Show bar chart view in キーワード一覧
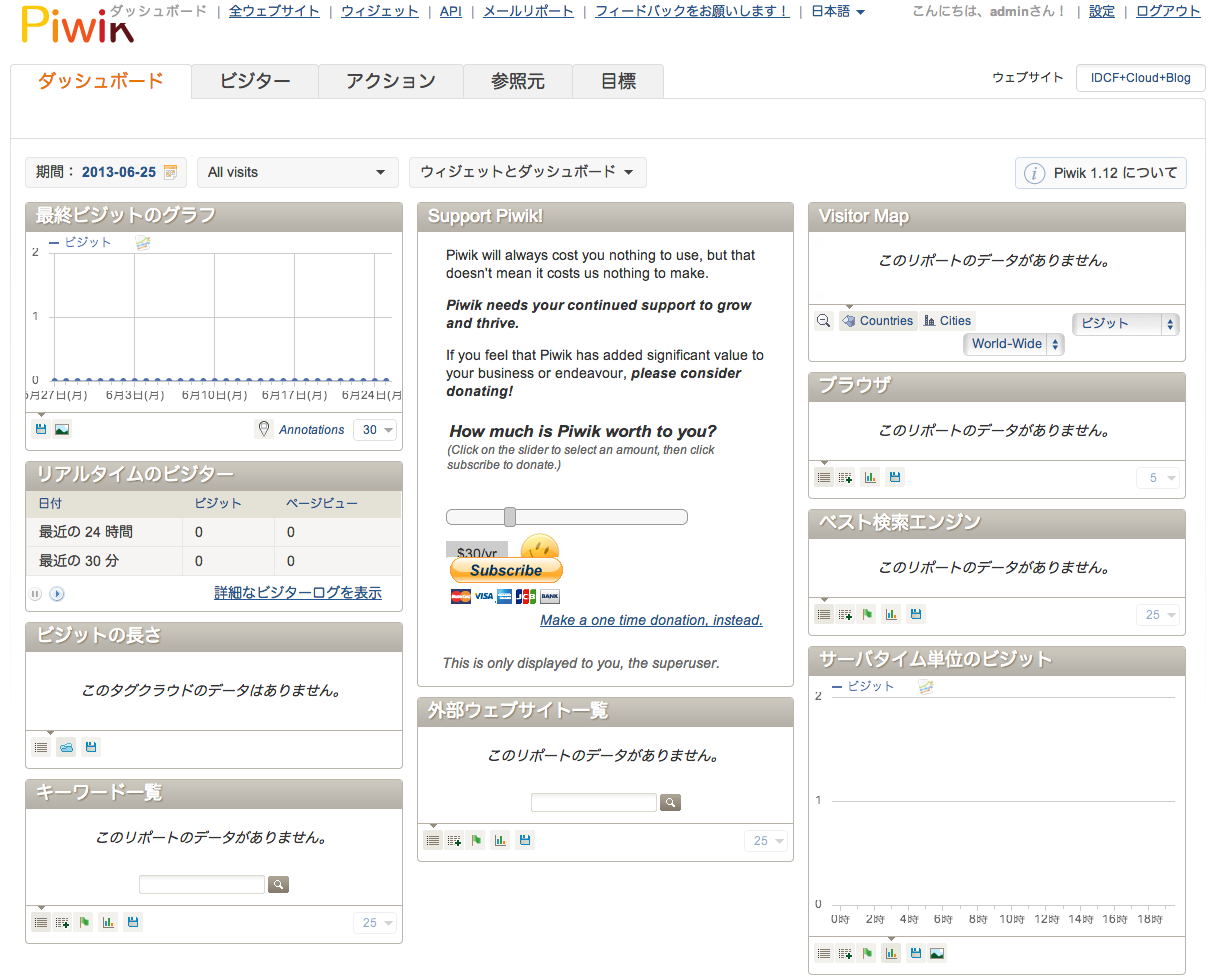The height and width of the screenshot is (980, 1216). coord(108,922)
